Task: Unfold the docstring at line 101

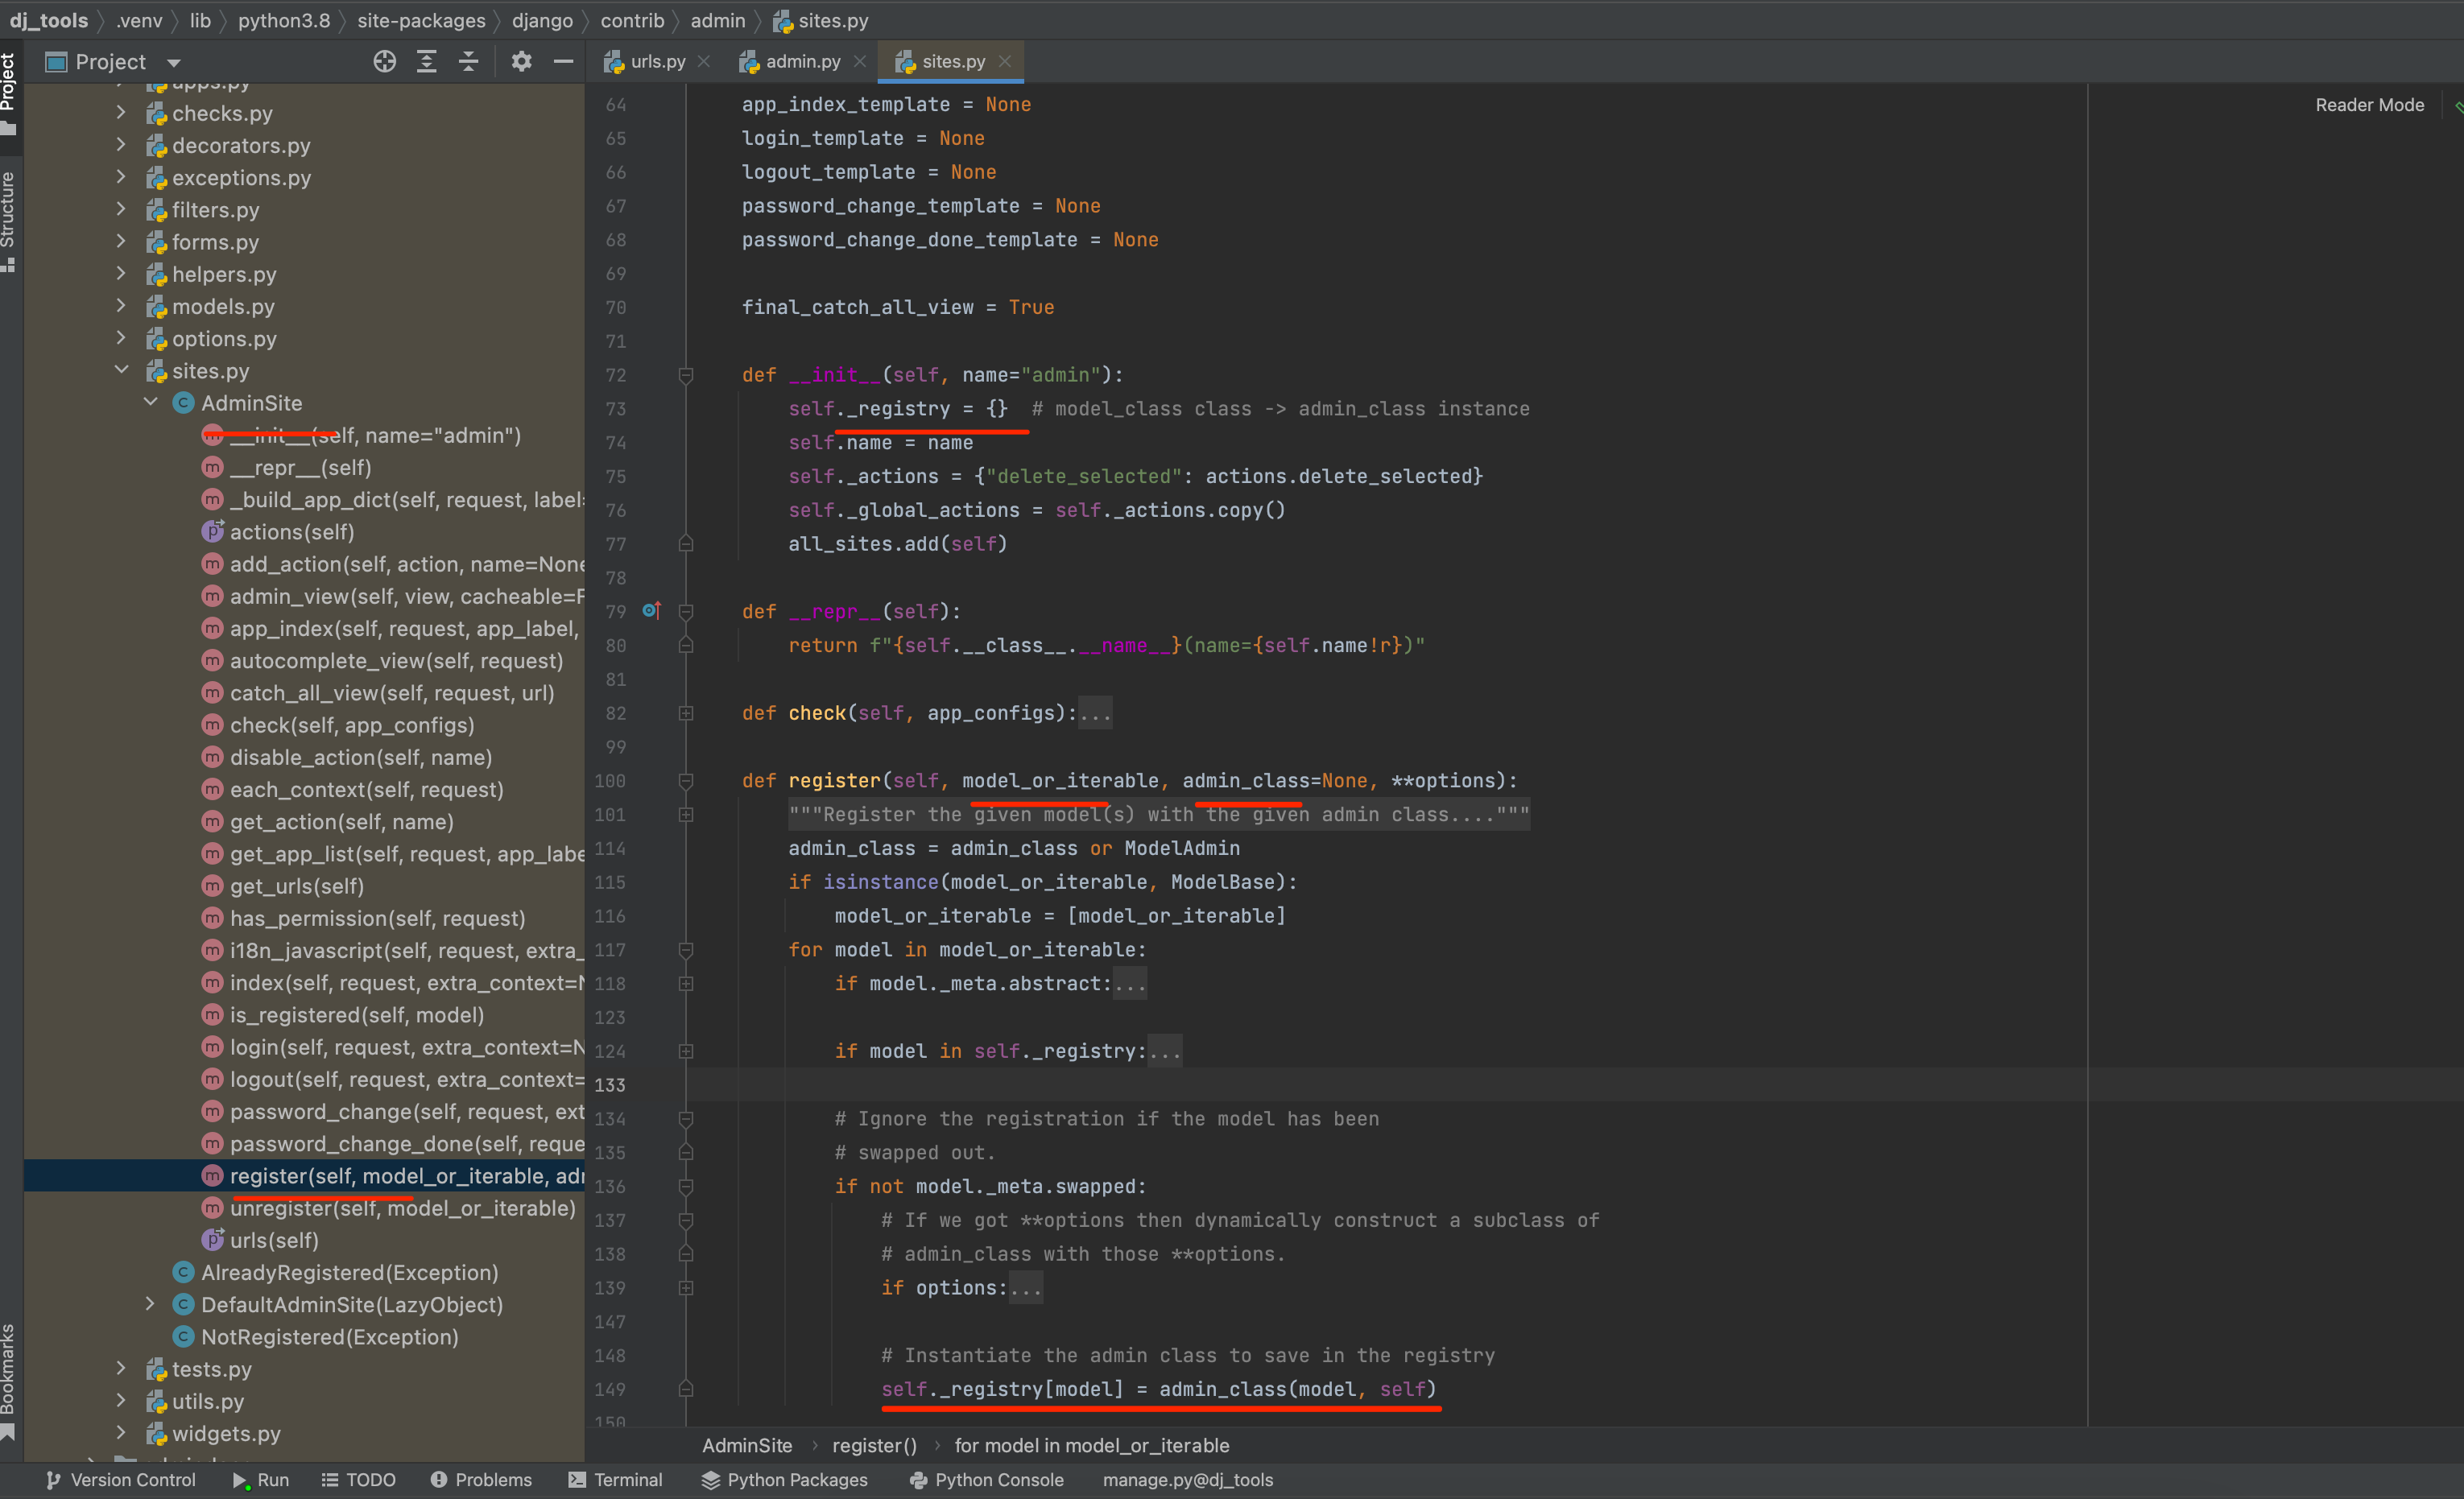Action: (x=686, y=815)
